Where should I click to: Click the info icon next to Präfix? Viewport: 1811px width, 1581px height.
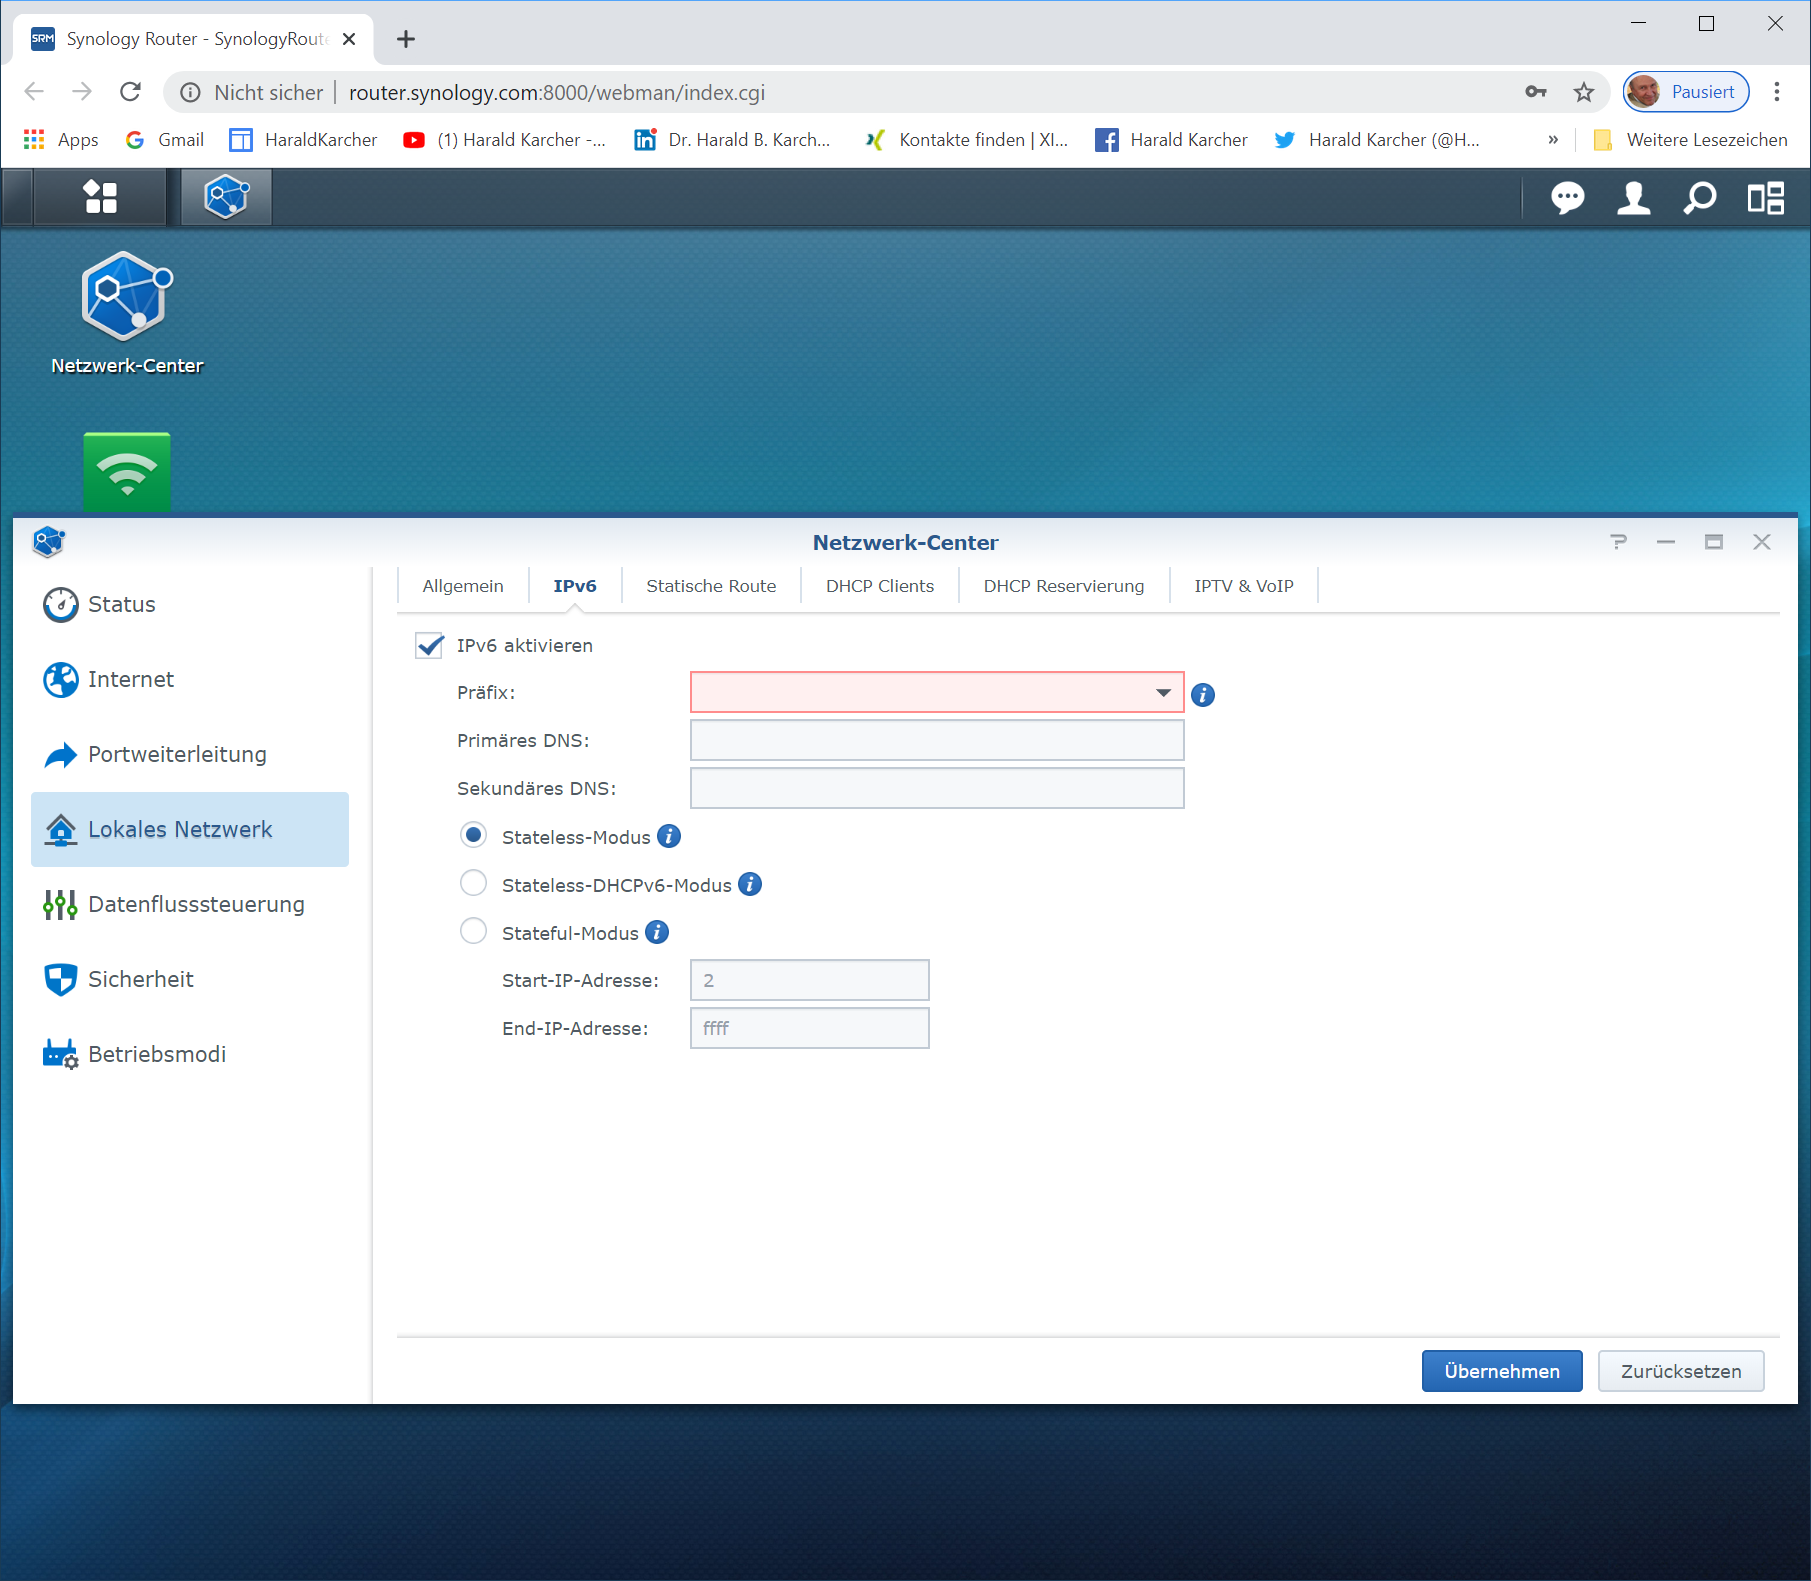(1203, 695)
